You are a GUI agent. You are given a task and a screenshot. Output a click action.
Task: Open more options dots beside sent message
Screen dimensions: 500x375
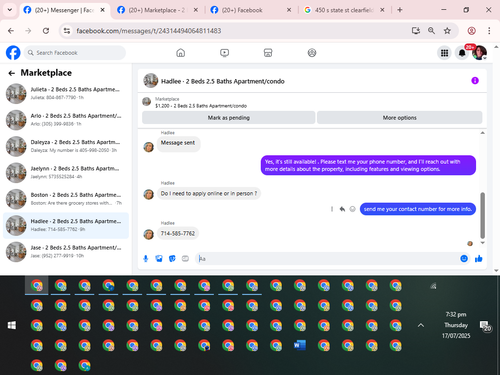tap(332, 209)
